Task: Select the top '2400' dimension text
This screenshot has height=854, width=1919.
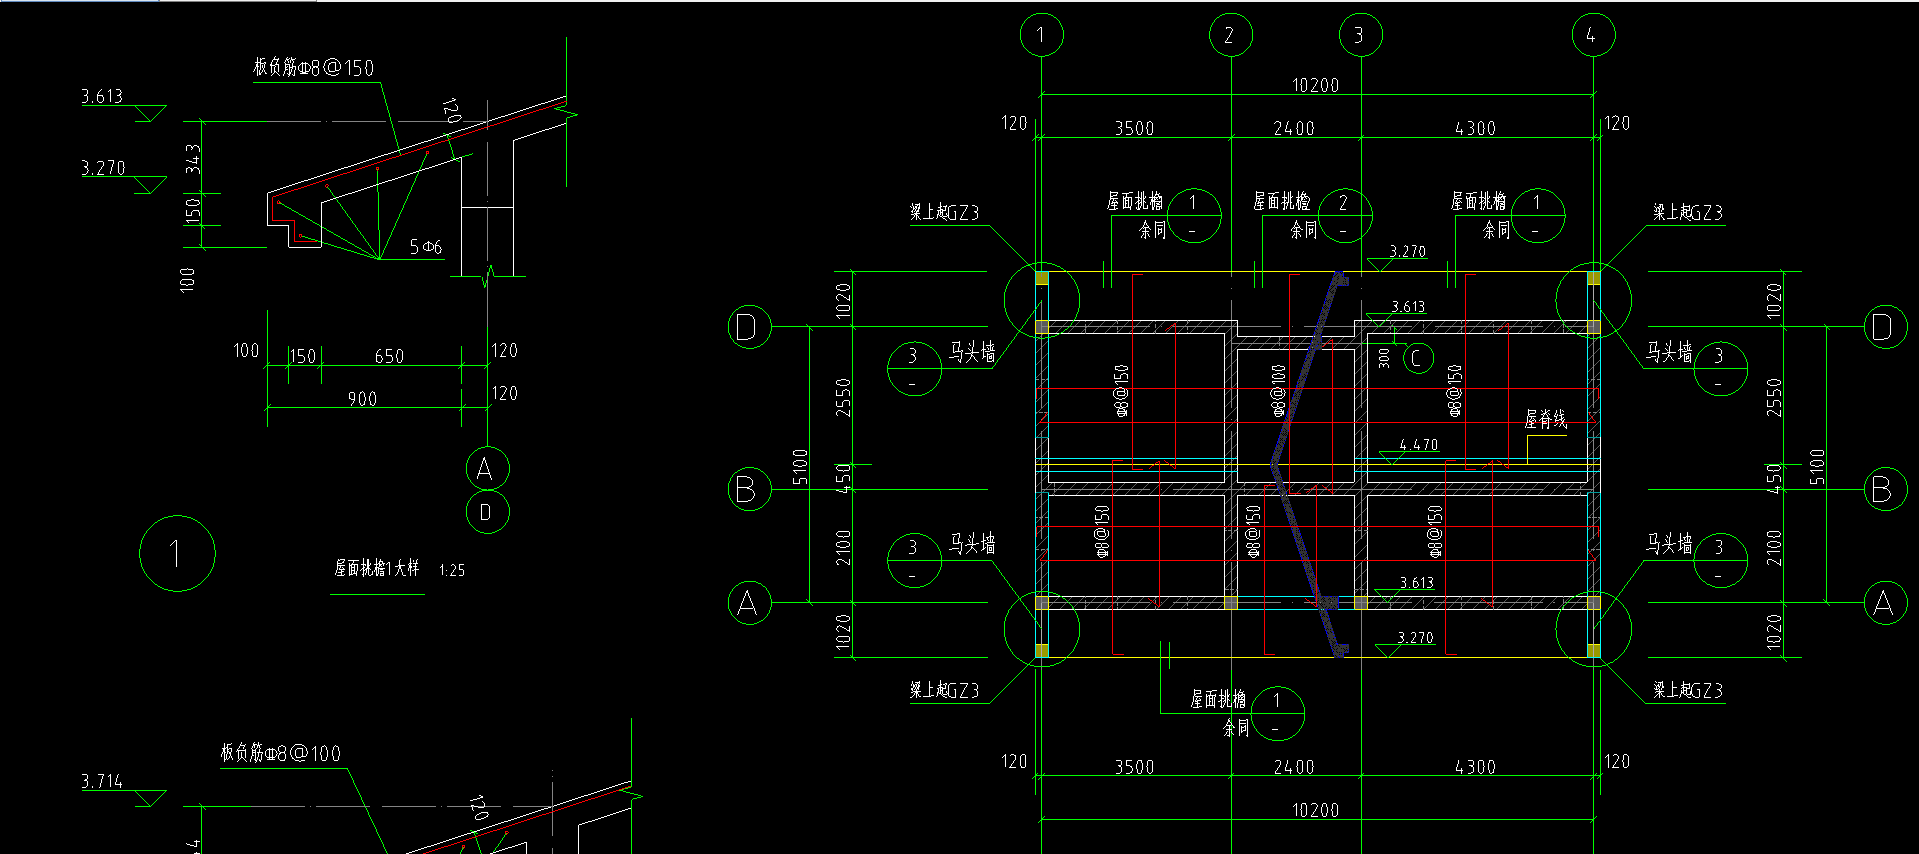Action: point(1294,128)
